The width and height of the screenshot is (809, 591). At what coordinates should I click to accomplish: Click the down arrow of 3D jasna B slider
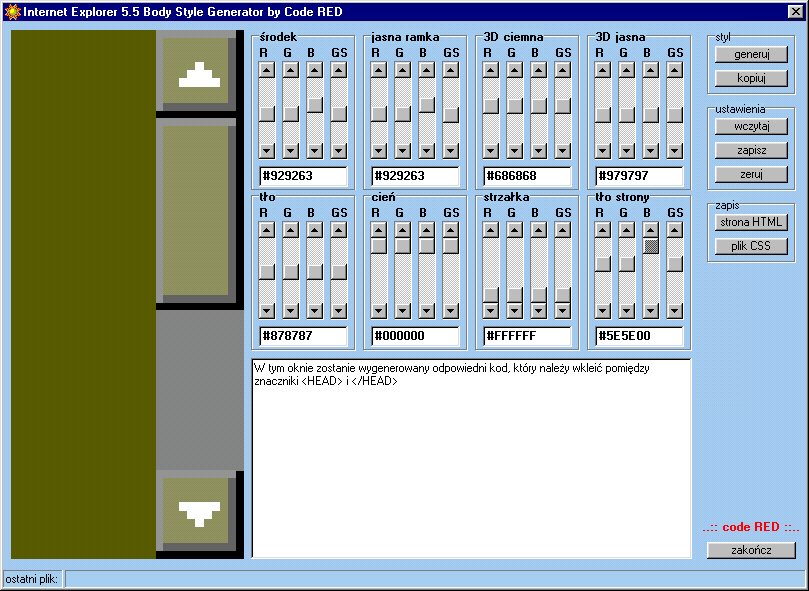[651, 151]
